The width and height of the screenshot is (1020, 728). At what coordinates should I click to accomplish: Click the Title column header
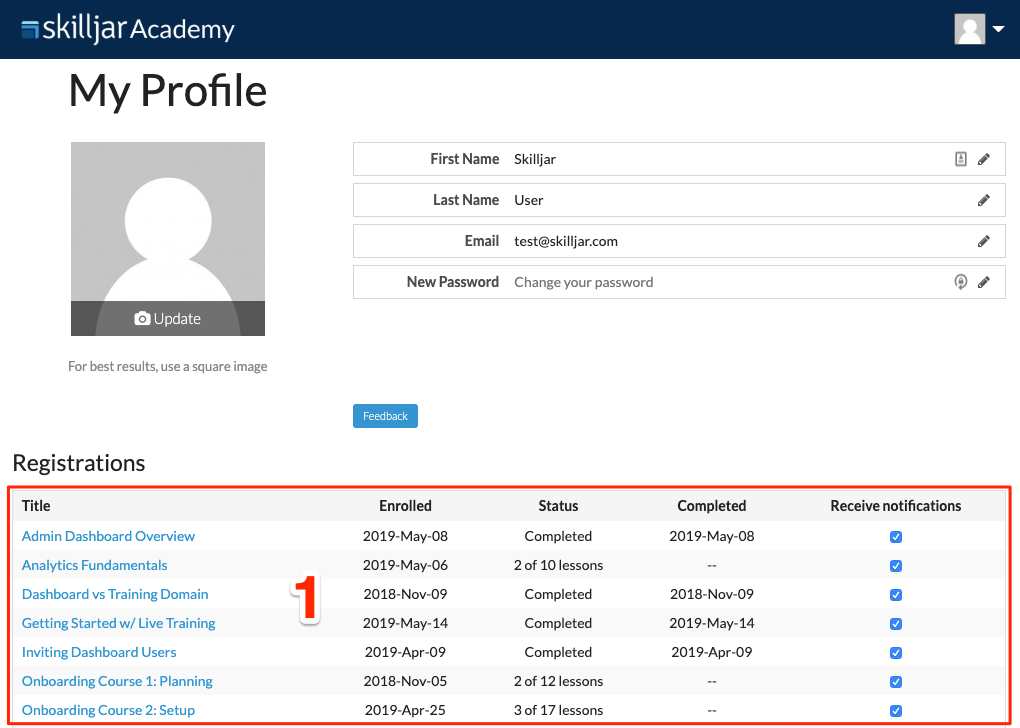click(36, 506)
